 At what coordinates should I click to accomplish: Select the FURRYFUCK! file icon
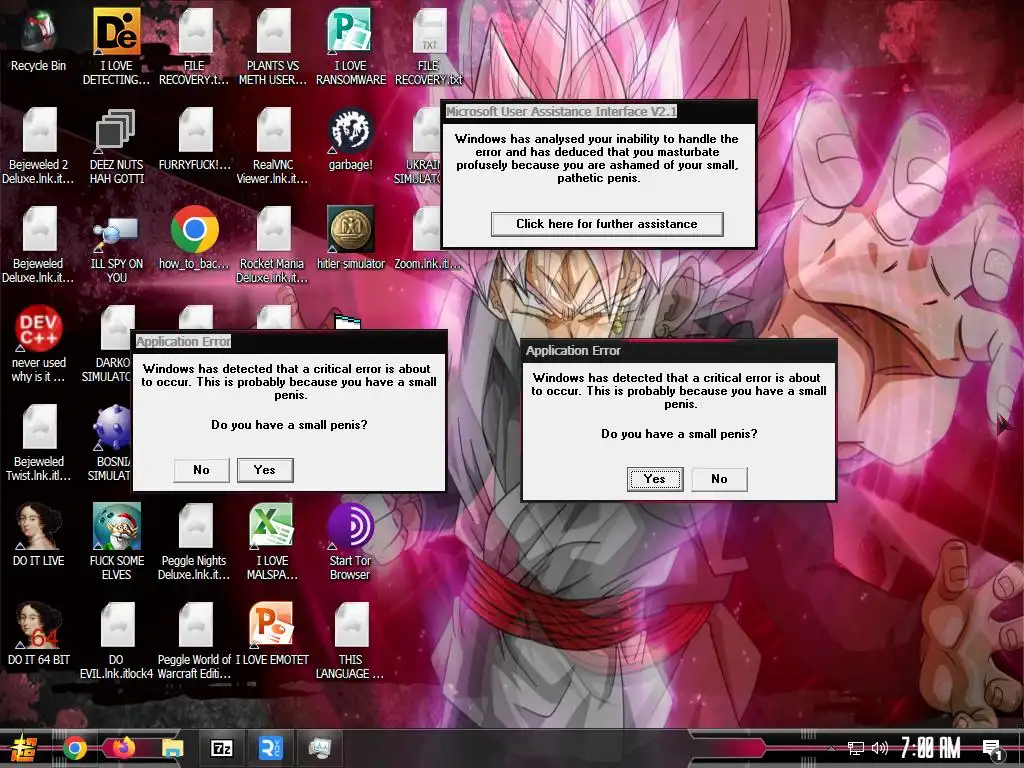coord(195,131)
